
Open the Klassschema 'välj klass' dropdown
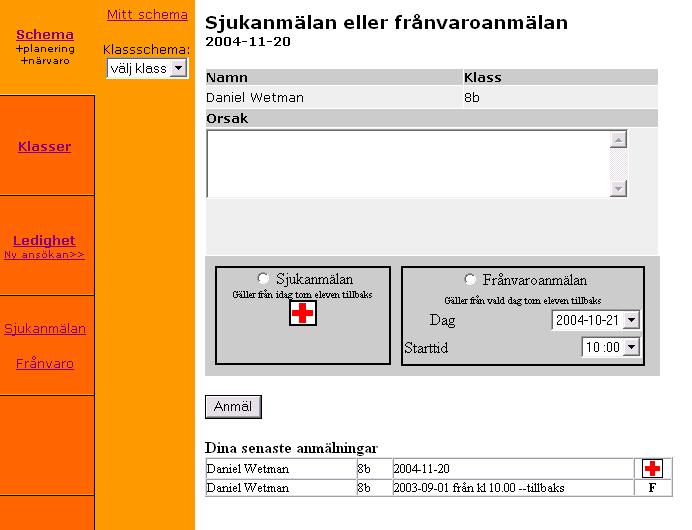[x=147, y=68]
